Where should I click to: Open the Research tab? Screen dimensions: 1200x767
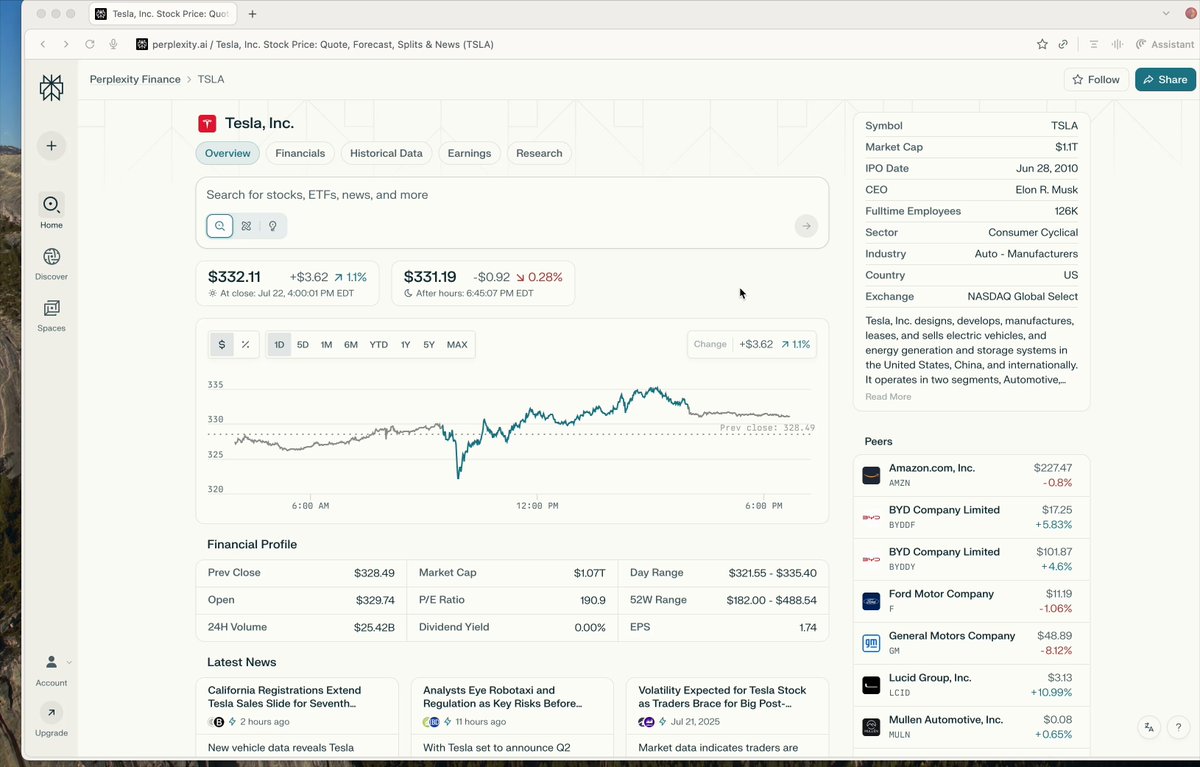pos(539,153)
